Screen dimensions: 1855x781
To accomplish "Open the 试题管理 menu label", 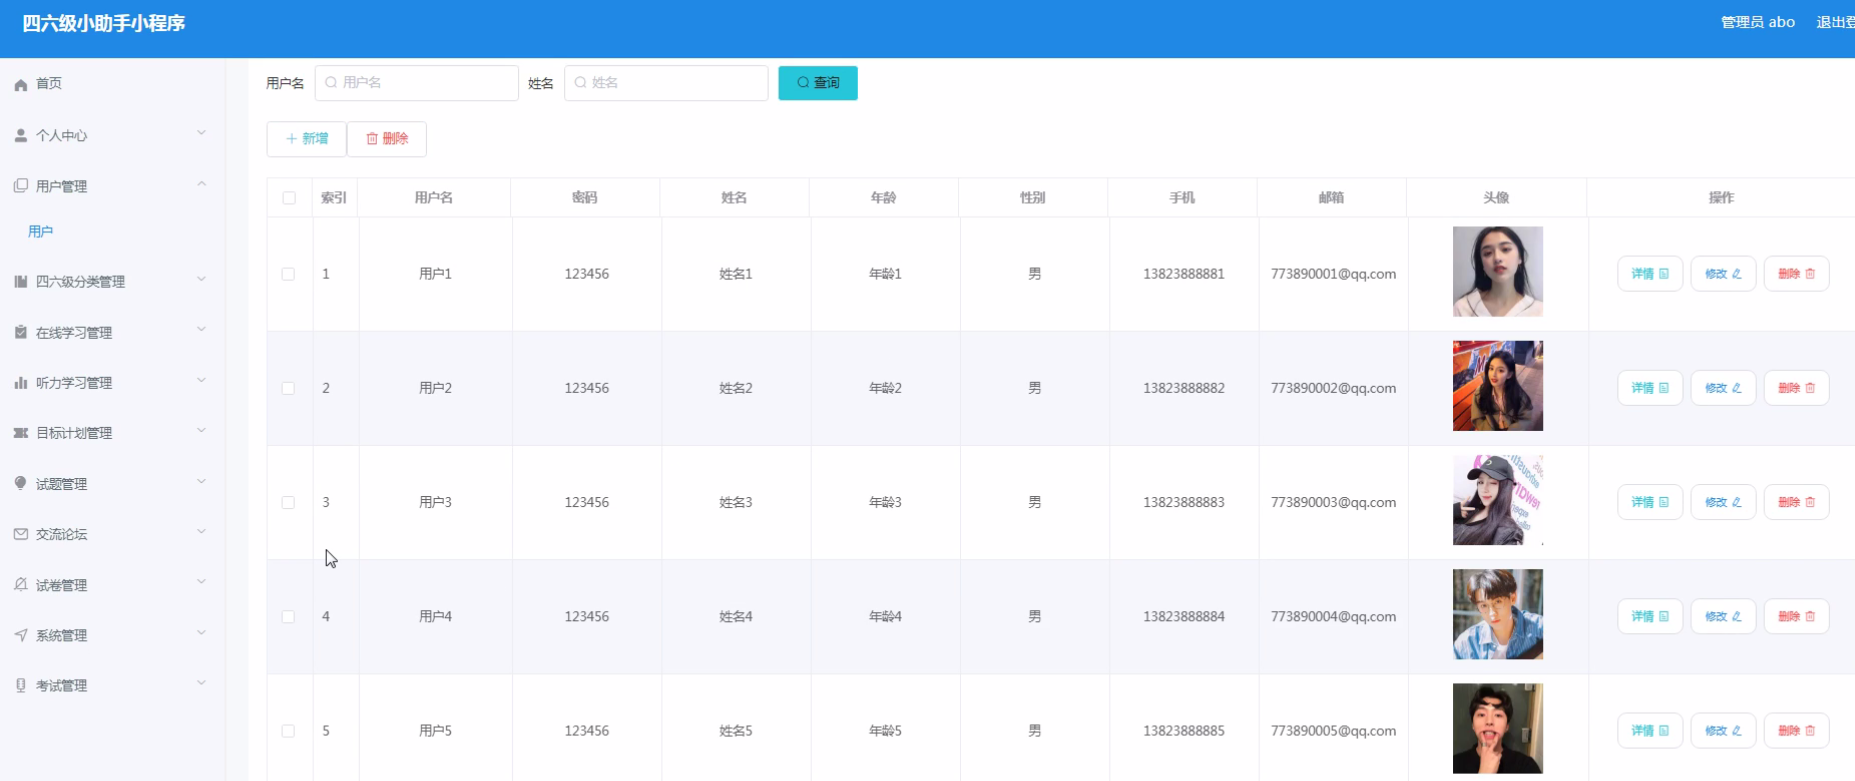I will 62,484.
